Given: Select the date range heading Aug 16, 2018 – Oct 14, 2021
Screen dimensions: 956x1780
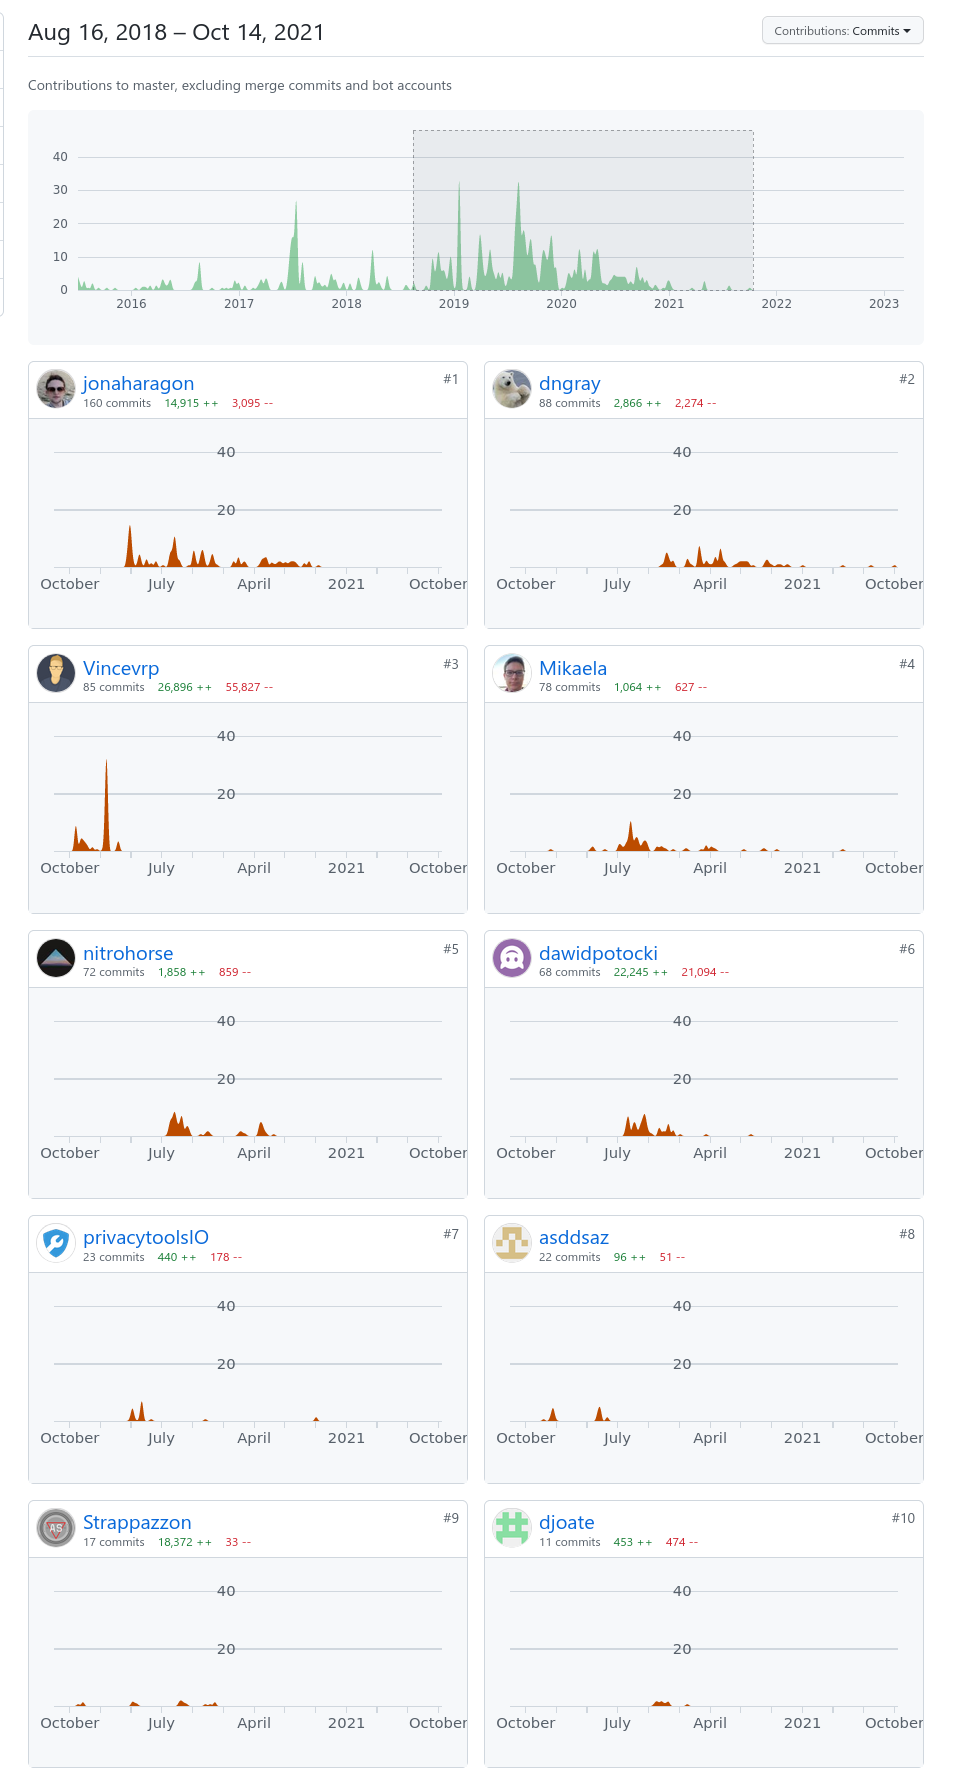Looking at the screenshot, I should coord(176,32).
